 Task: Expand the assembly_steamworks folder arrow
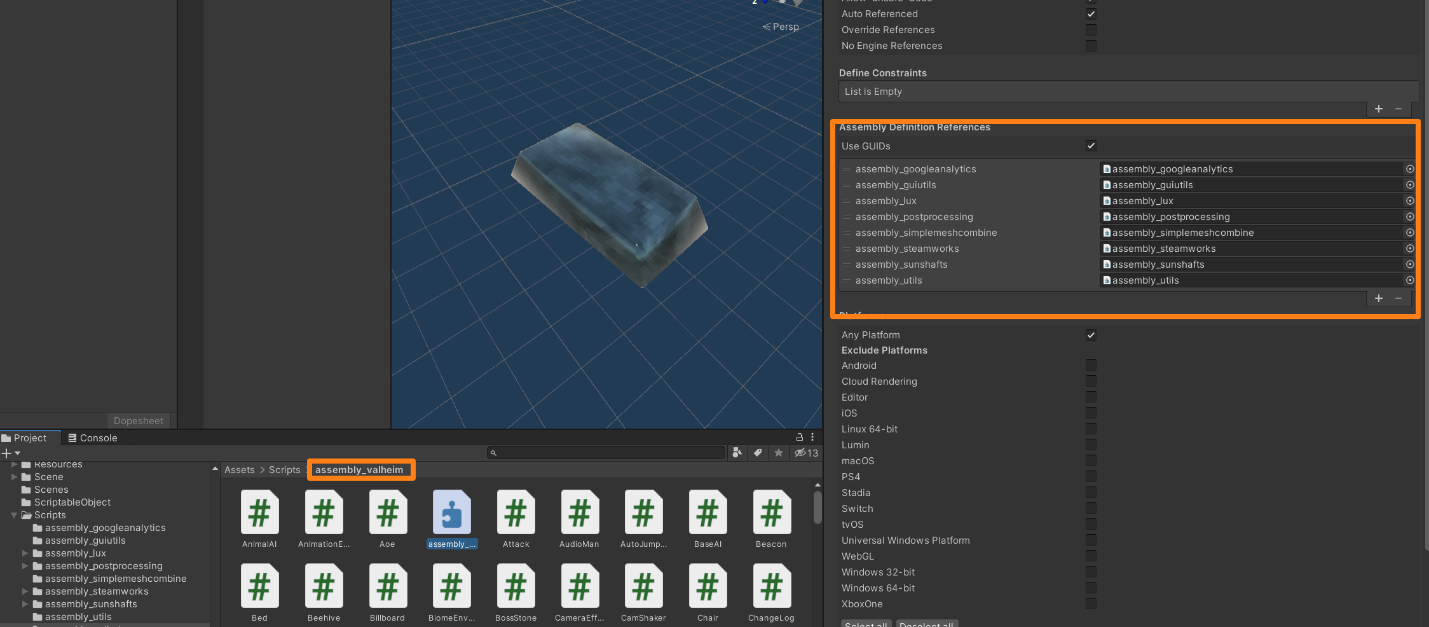coord(25,592)
